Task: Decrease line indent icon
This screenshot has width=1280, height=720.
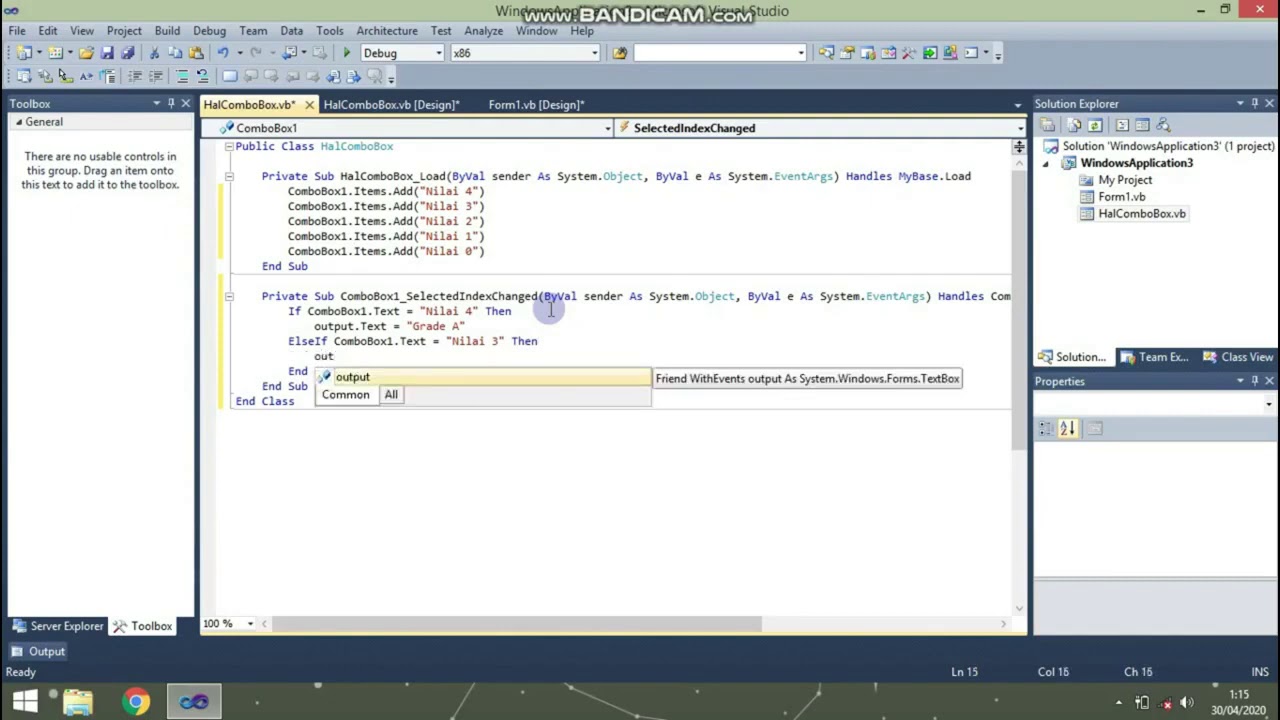Action: (135, 76)
